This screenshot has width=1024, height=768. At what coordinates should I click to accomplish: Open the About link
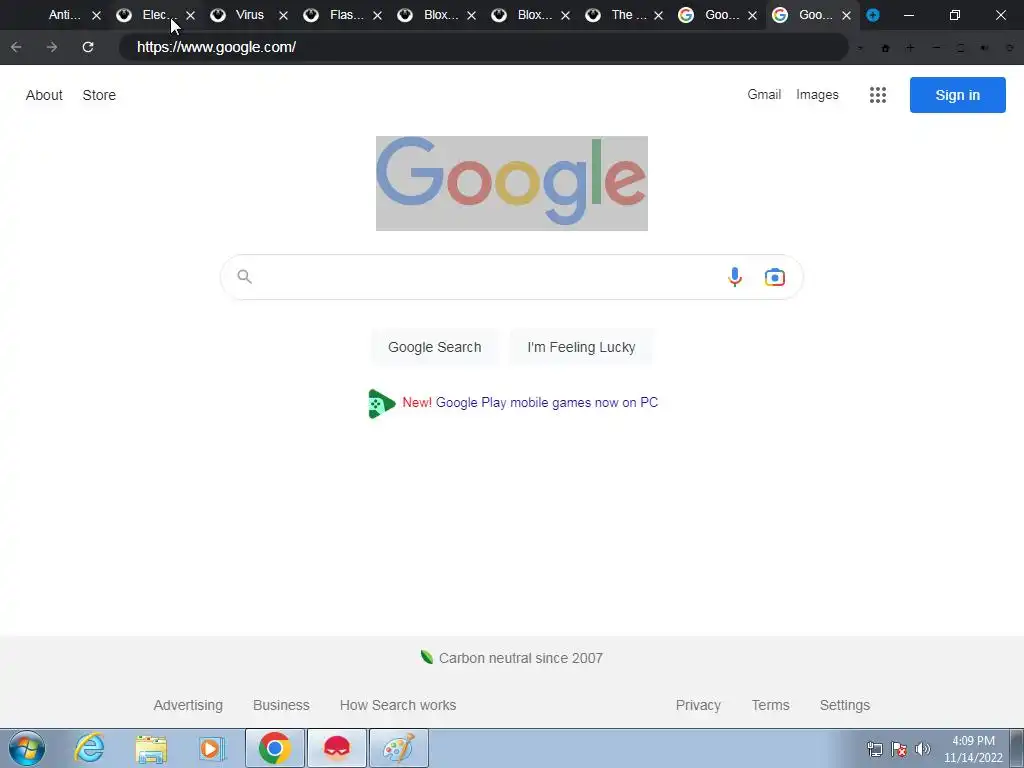tap(44, 95)
